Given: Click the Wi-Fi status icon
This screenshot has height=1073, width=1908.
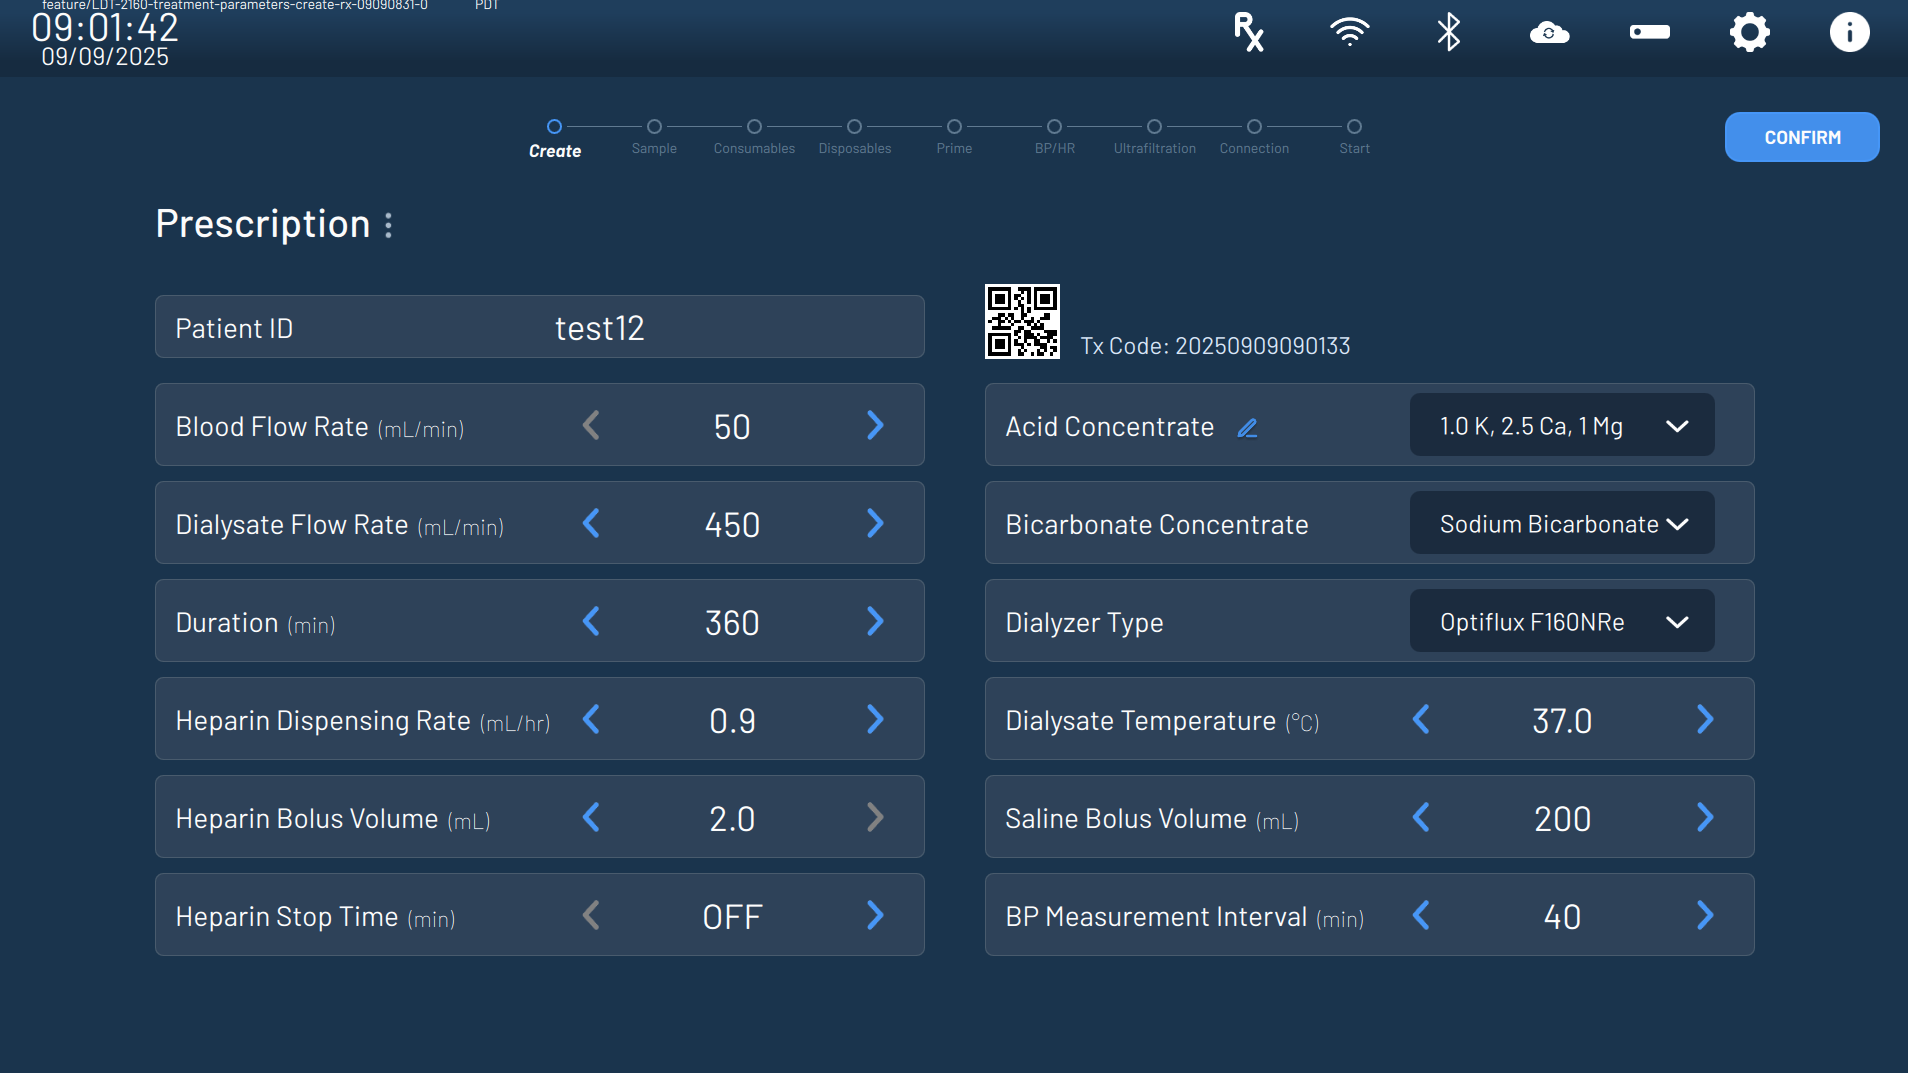Looking at the screenshot, I should pyautogui.click(x=1349, y=32).
